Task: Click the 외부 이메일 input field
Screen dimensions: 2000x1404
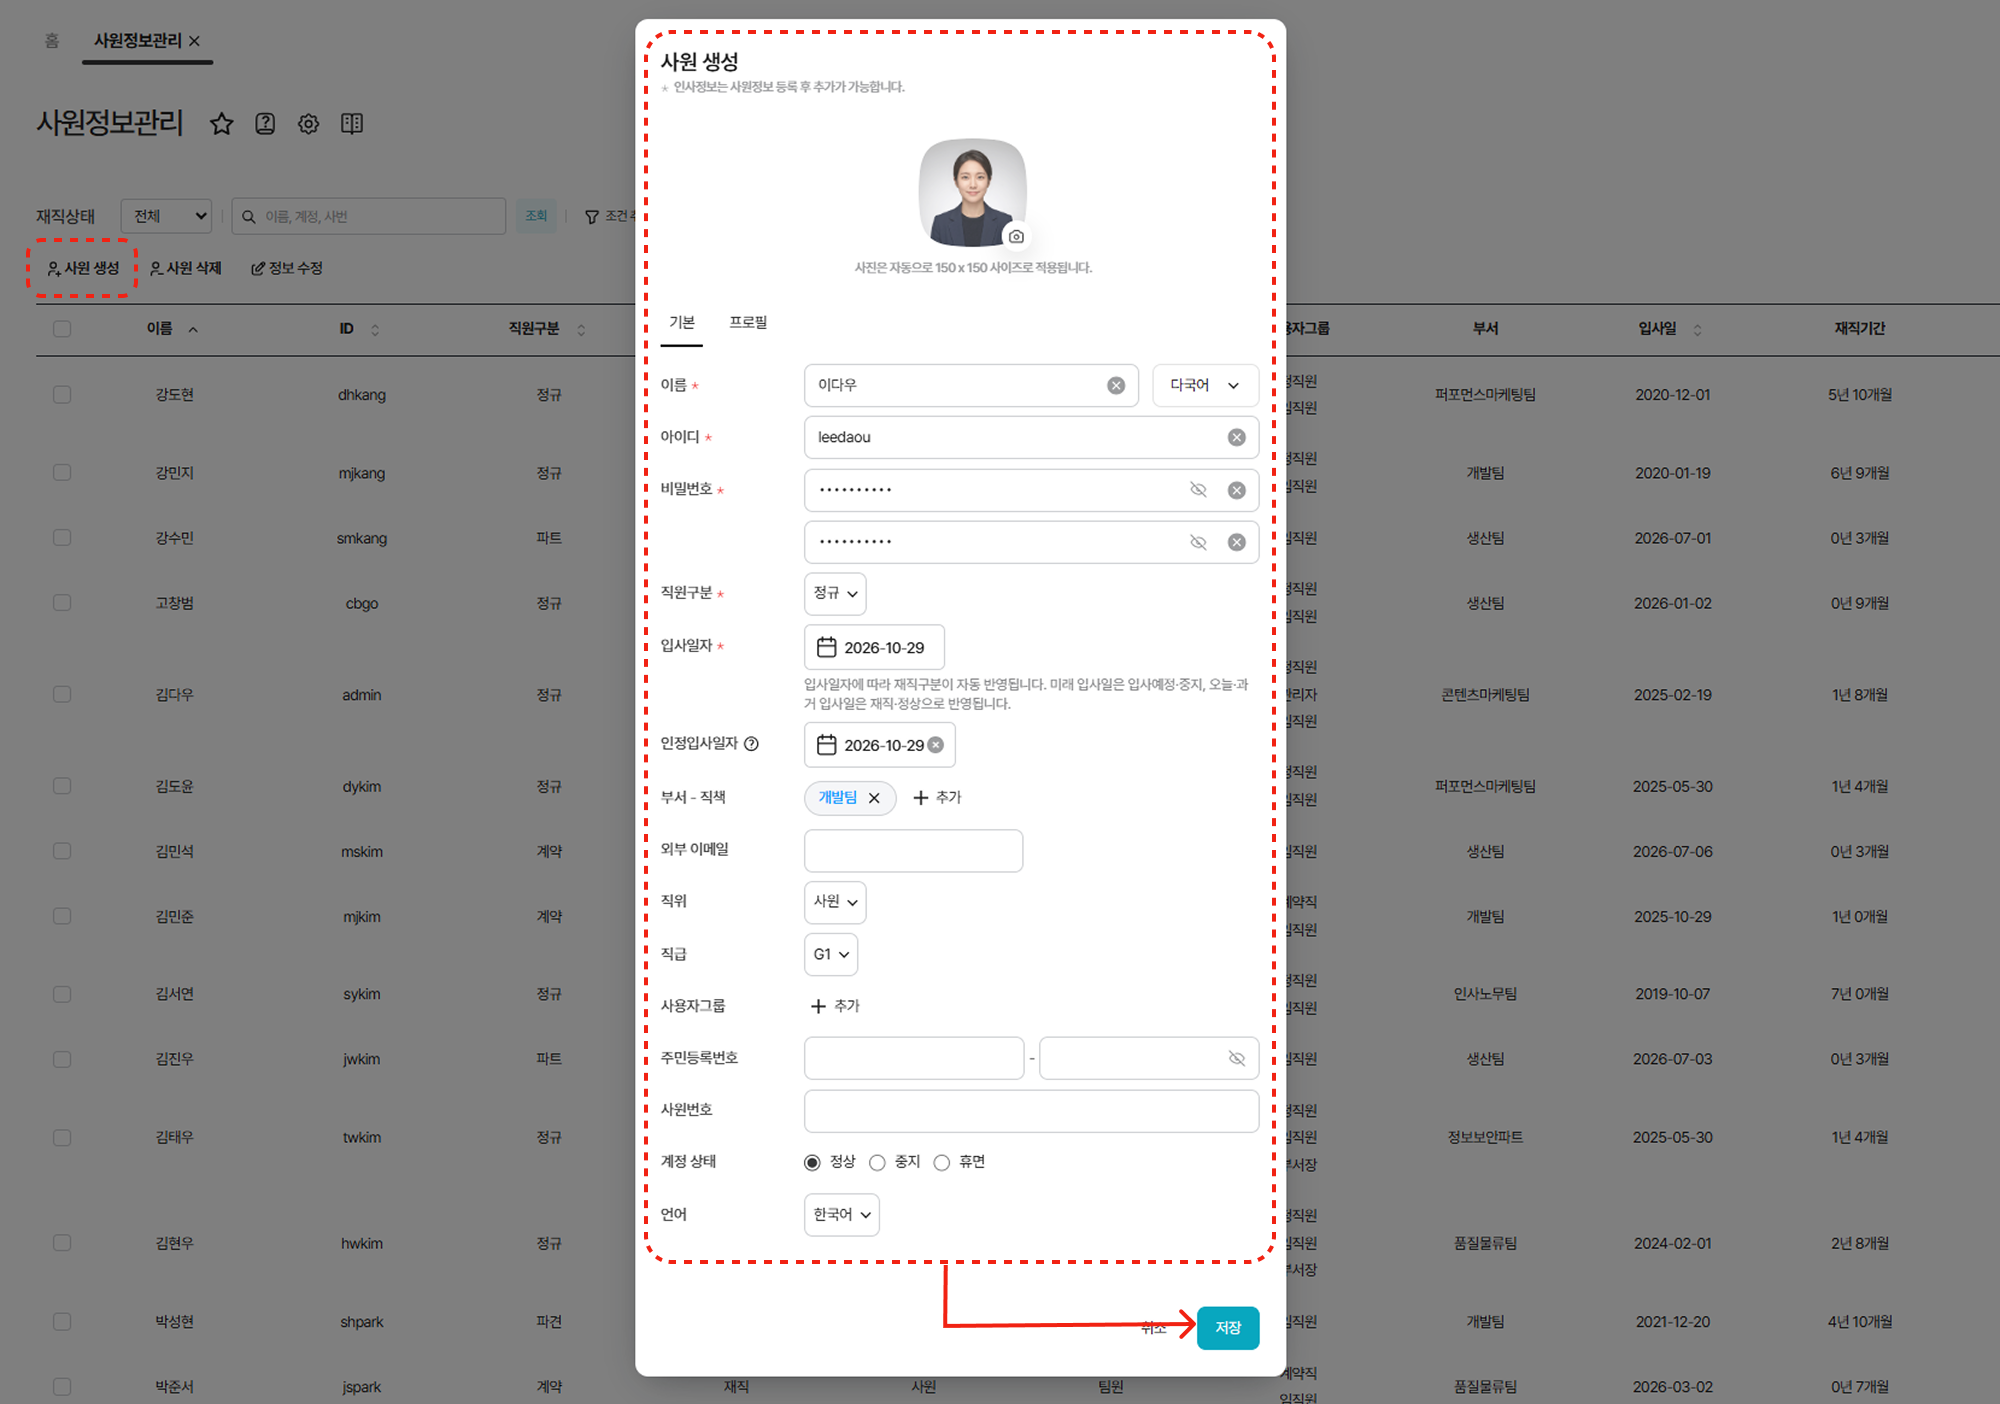Action: tap(914, 851)
